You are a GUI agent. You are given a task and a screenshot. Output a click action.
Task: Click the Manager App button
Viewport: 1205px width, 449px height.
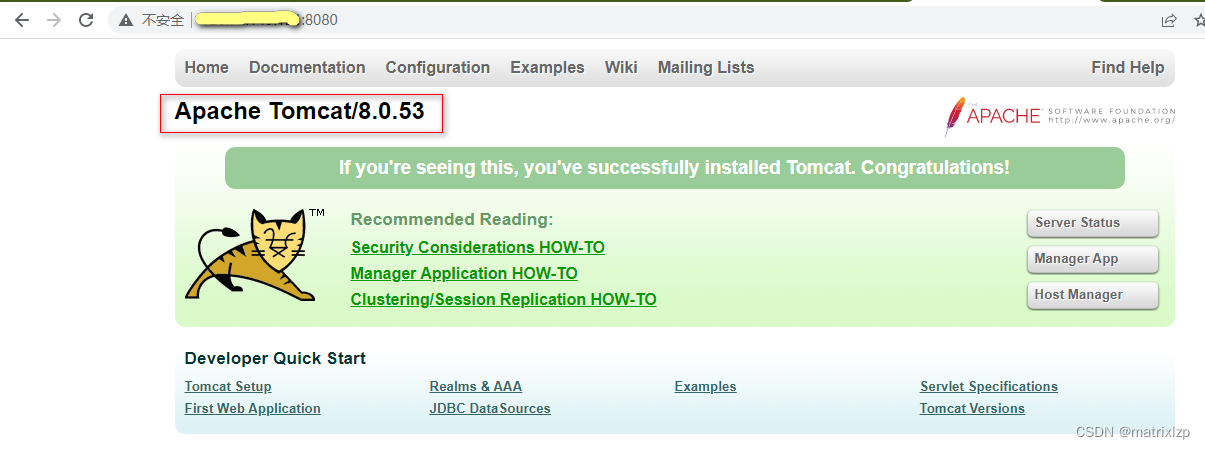pyautogui.click(x=1092, y=259)
